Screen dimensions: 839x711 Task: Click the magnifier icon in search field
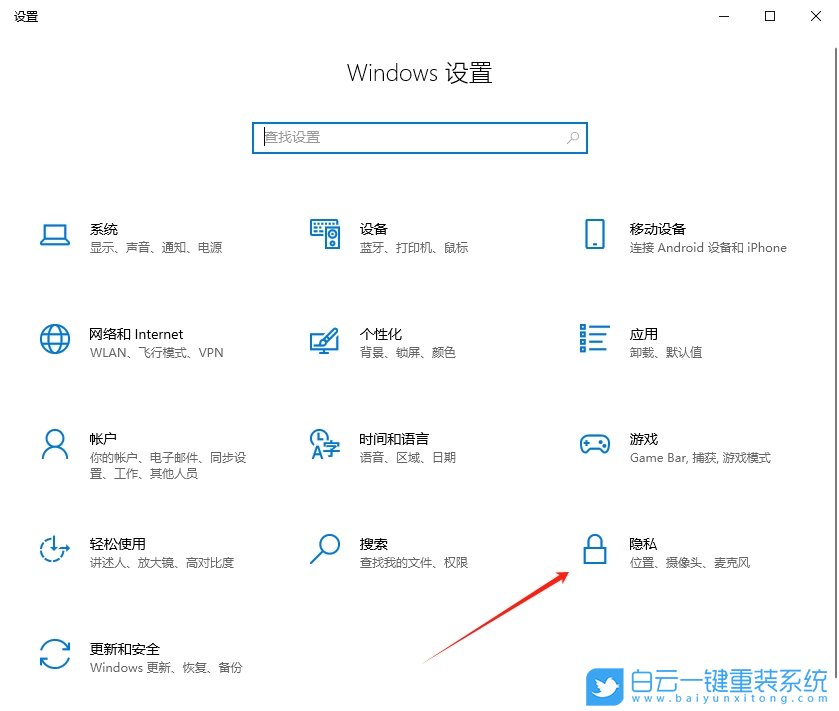pos(572,137)
